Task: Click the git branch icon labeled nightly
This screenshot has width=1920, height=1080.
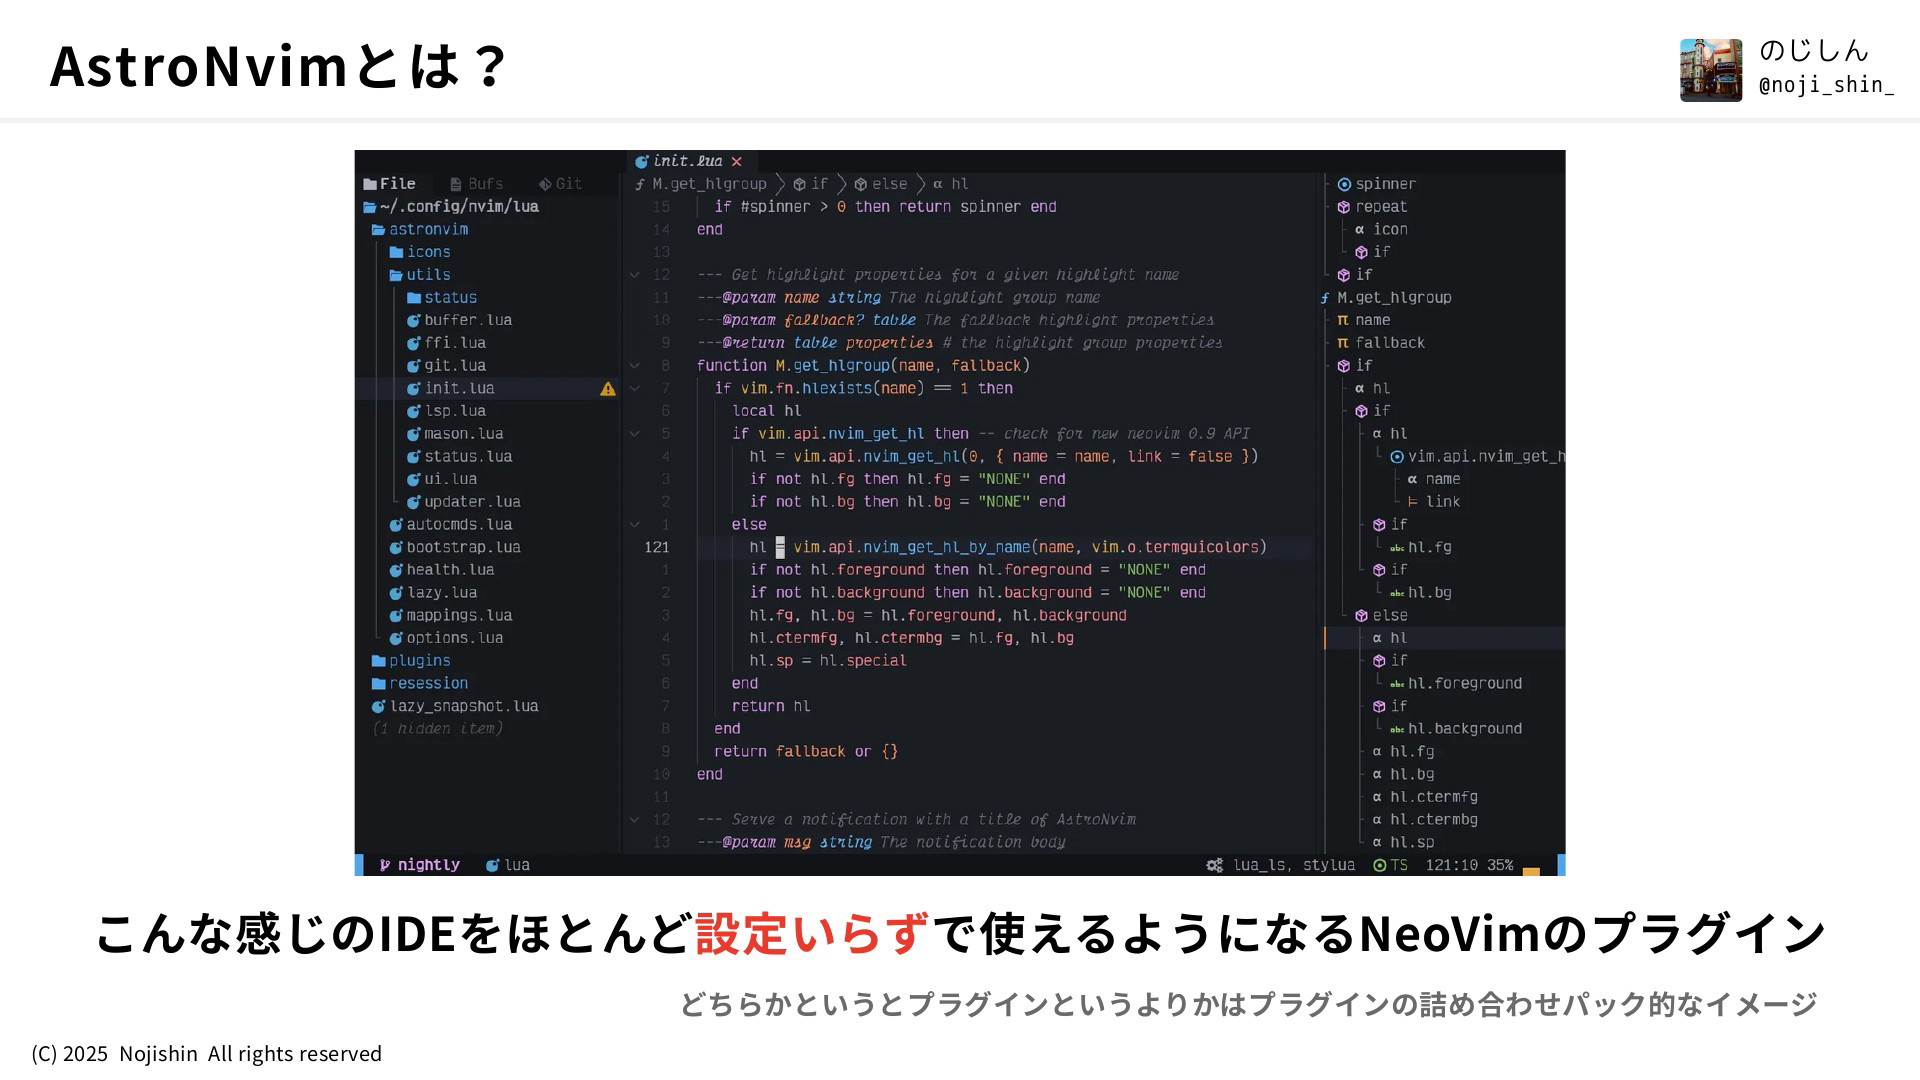Action: coord(385,865)
